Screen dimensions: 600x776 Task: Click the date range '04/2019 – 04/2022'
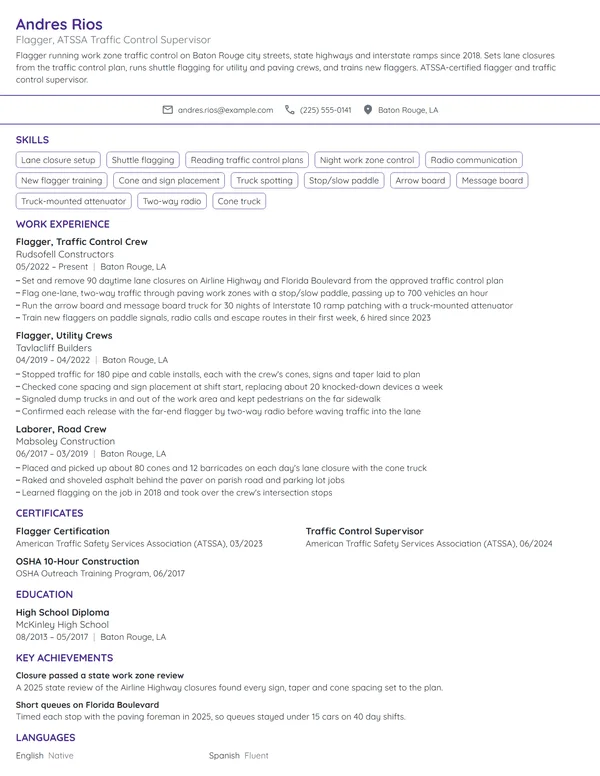[x=53, y=360]
